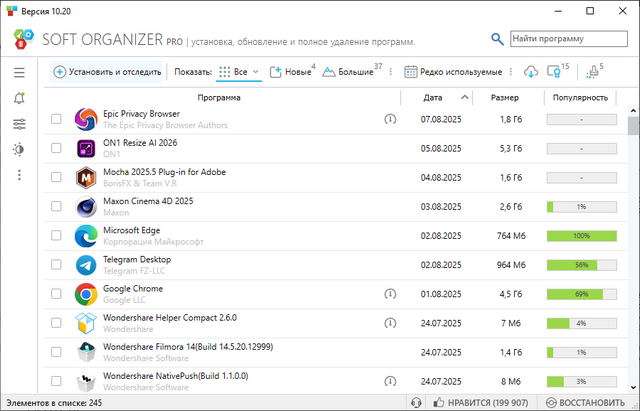
Task: Check the Maxon Cinema 4D 2025 checkbox
Action: [x=56, y=206]
